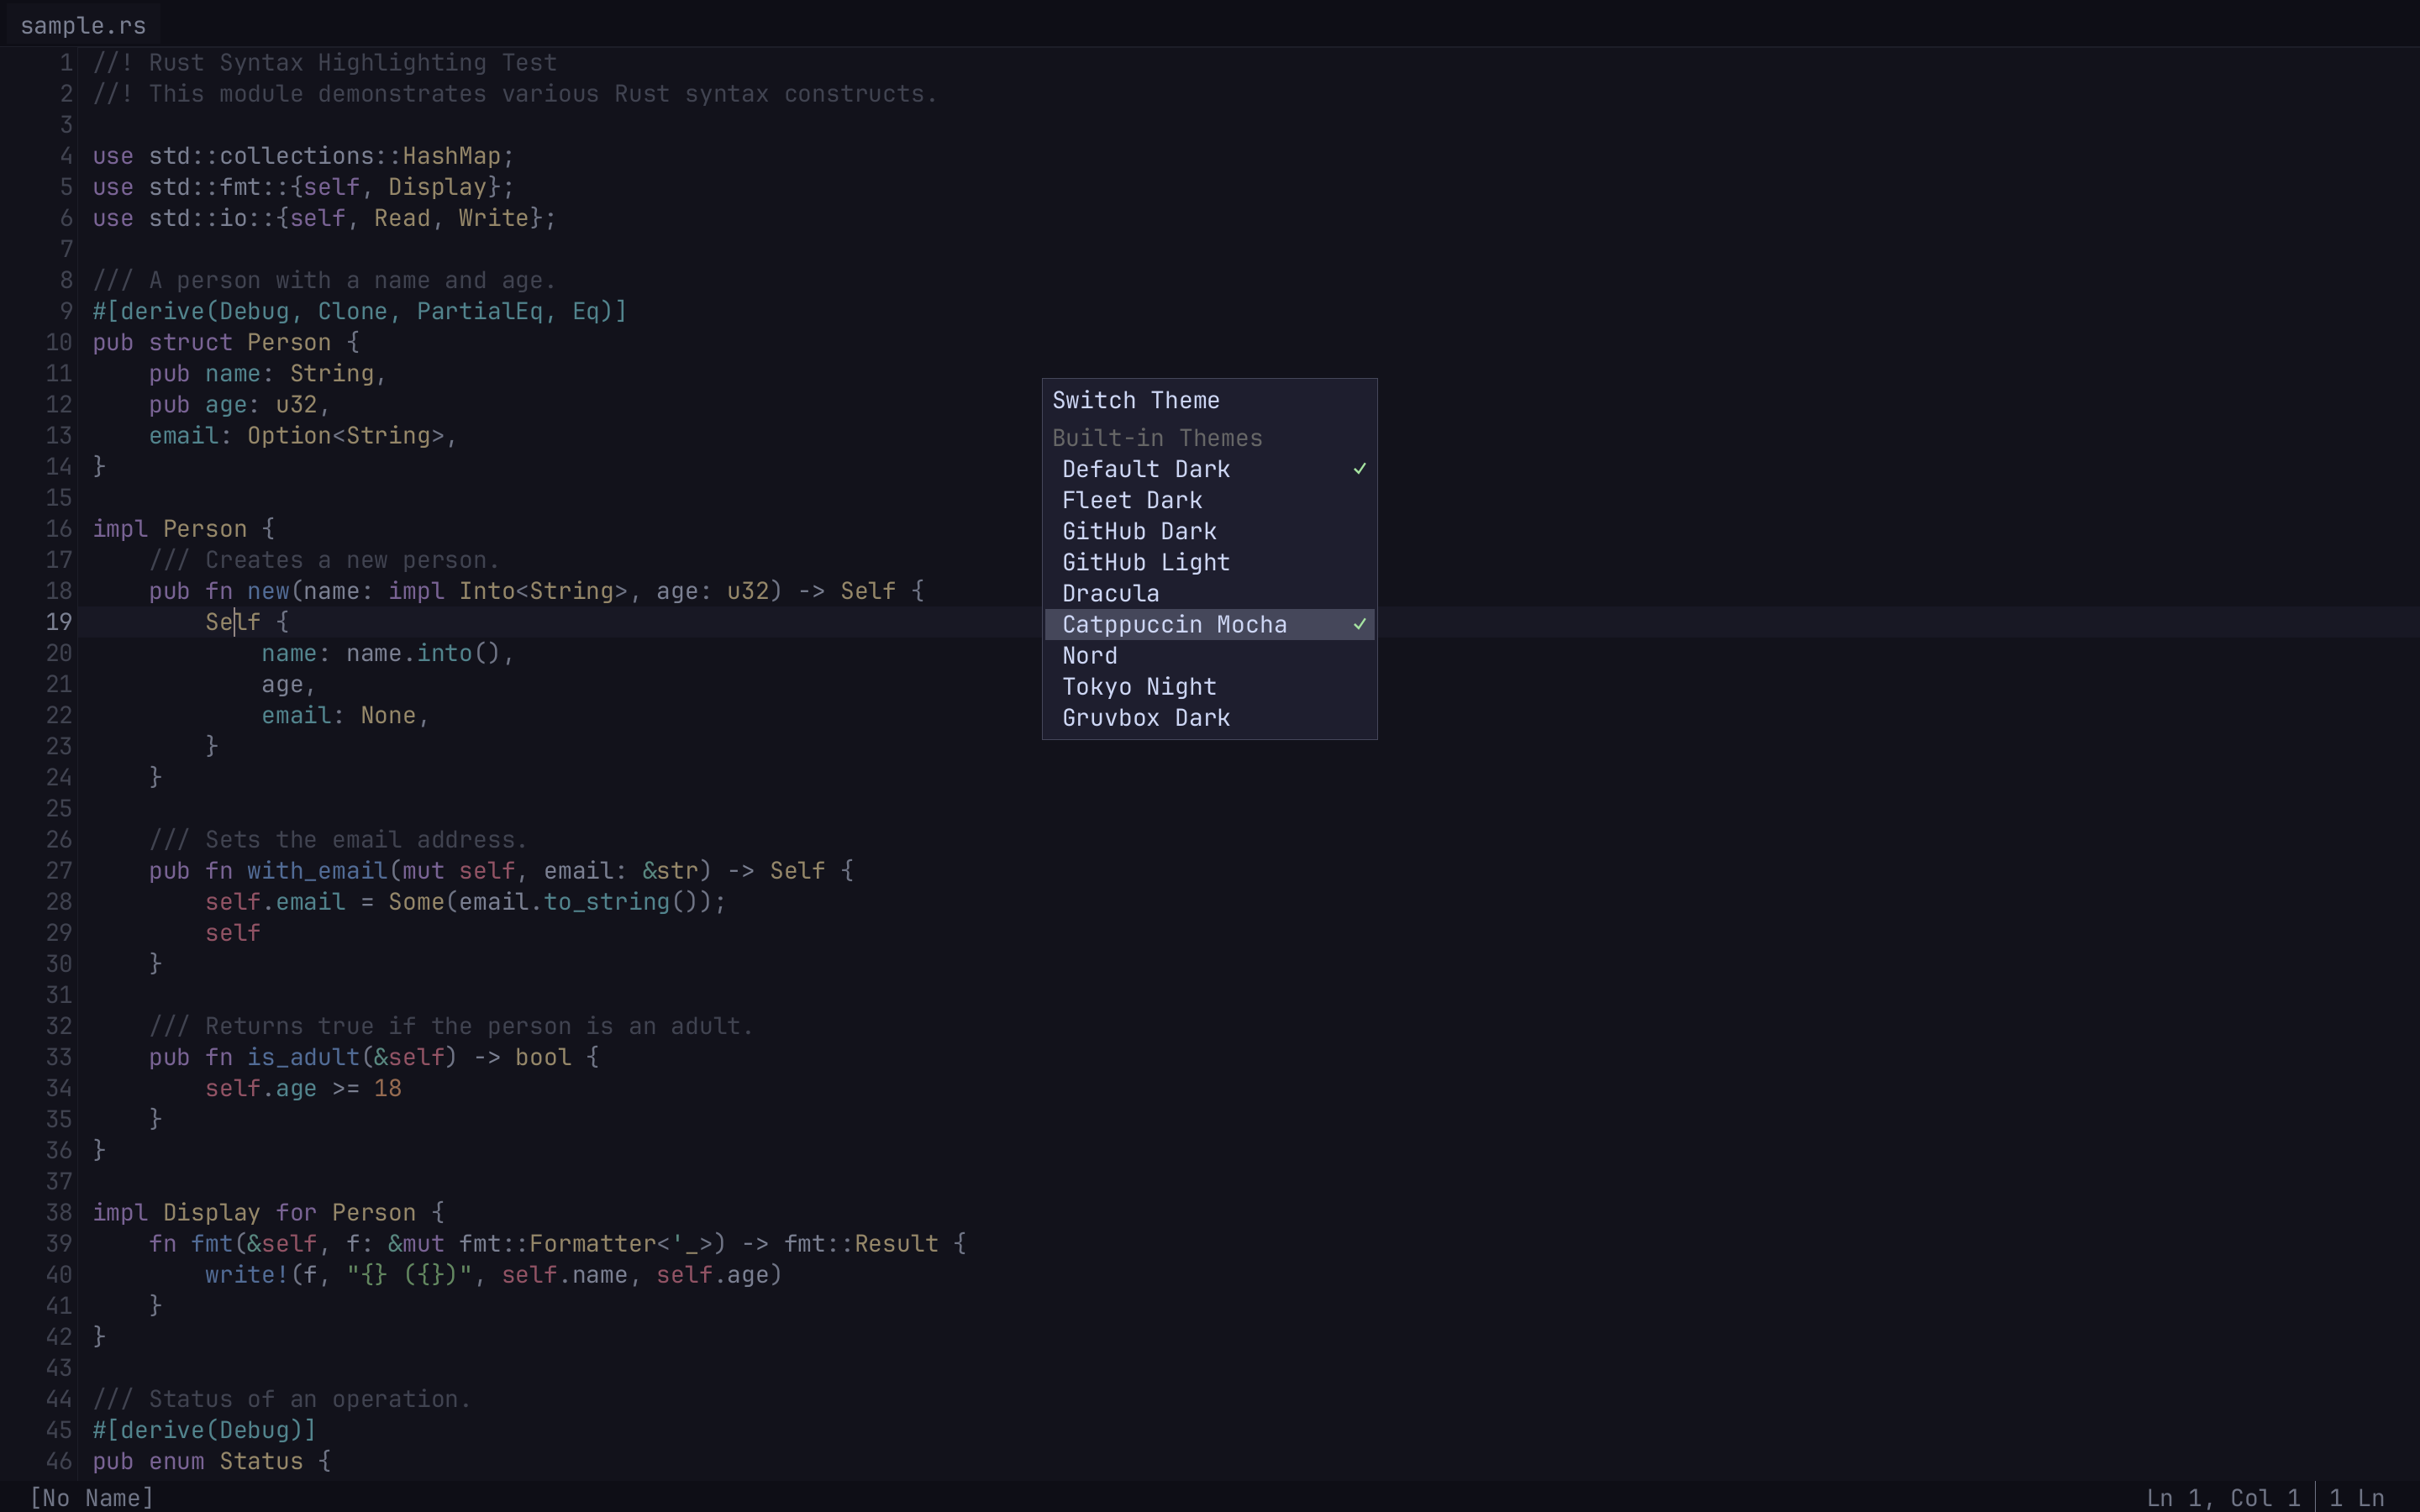Select the GitHub Dark theme

[x=1139, y=531]
